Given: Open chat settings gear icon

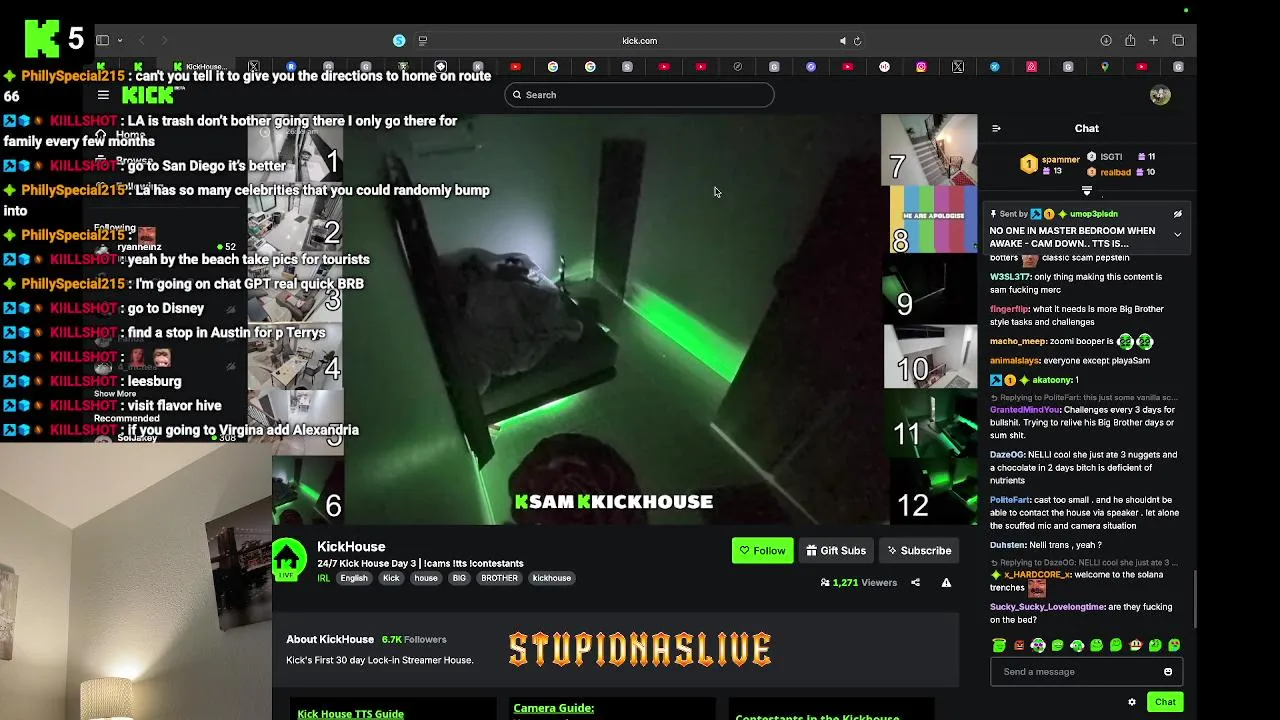Looking at the screenshot, I should tap(1132, 702).
